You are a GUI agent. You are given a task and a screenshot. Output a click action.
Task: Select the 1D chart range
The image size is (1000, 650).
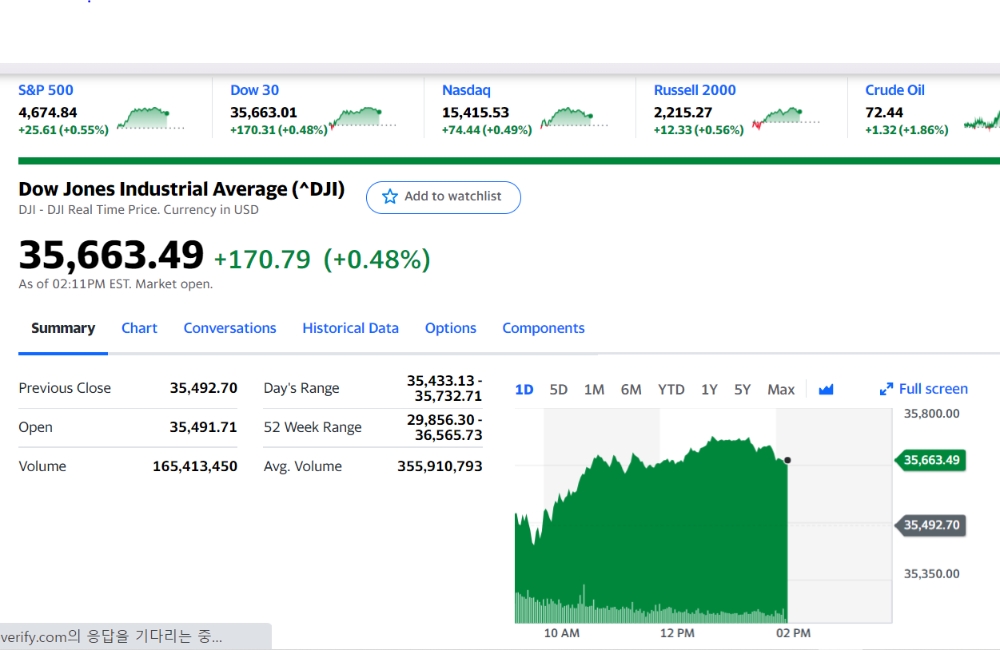[x=524, y=389]
